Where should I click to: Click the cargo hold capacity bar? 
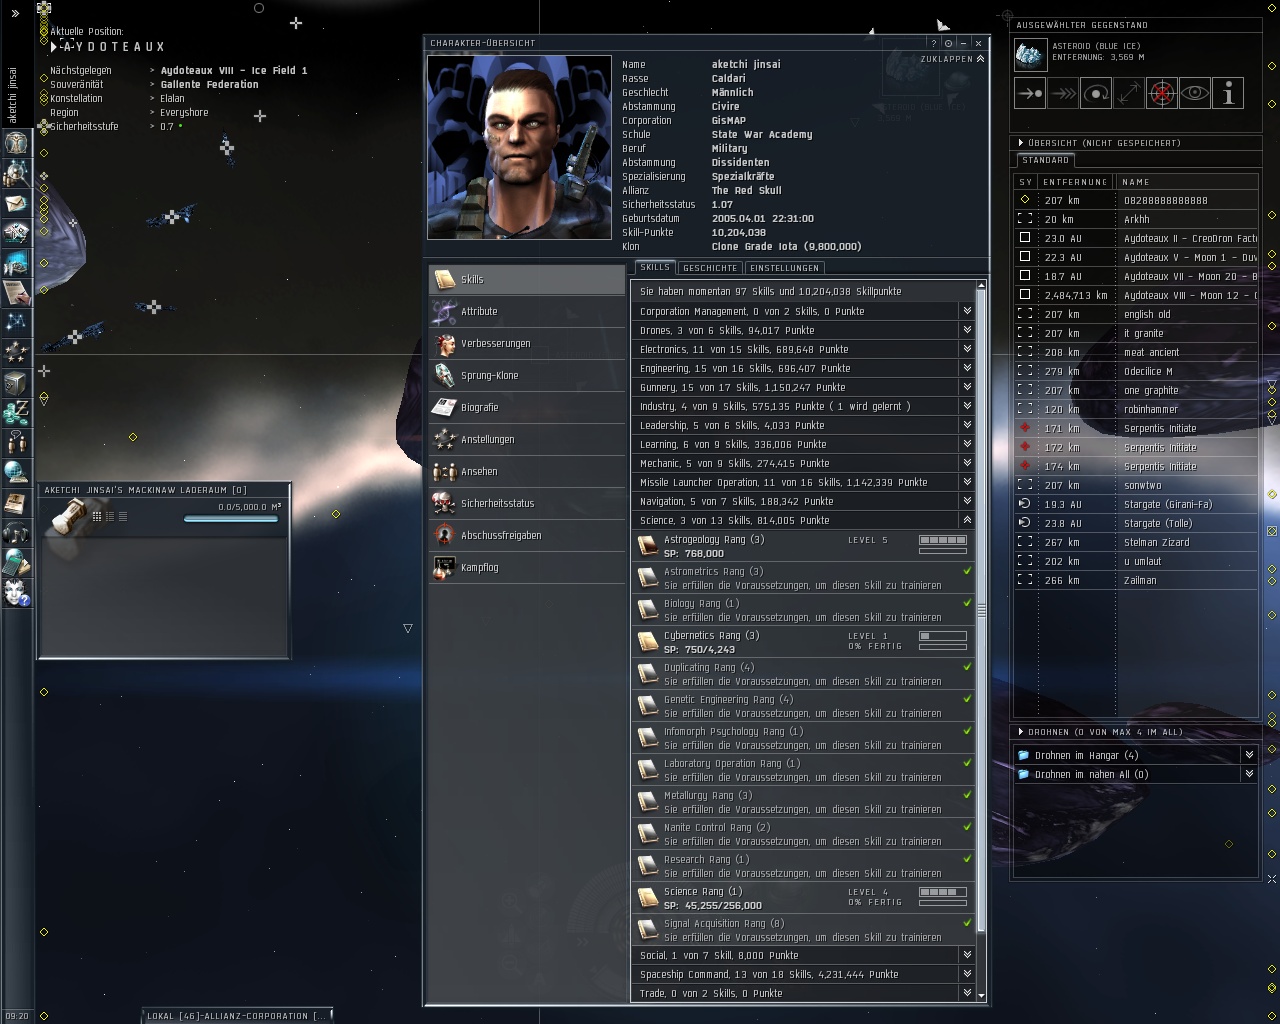pyautogui.click(x=230, y=518)
